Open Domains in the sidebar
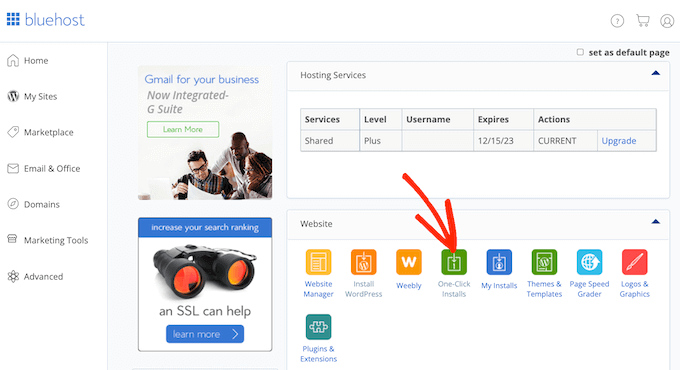The image size is (680, 370). coord(42,204)
